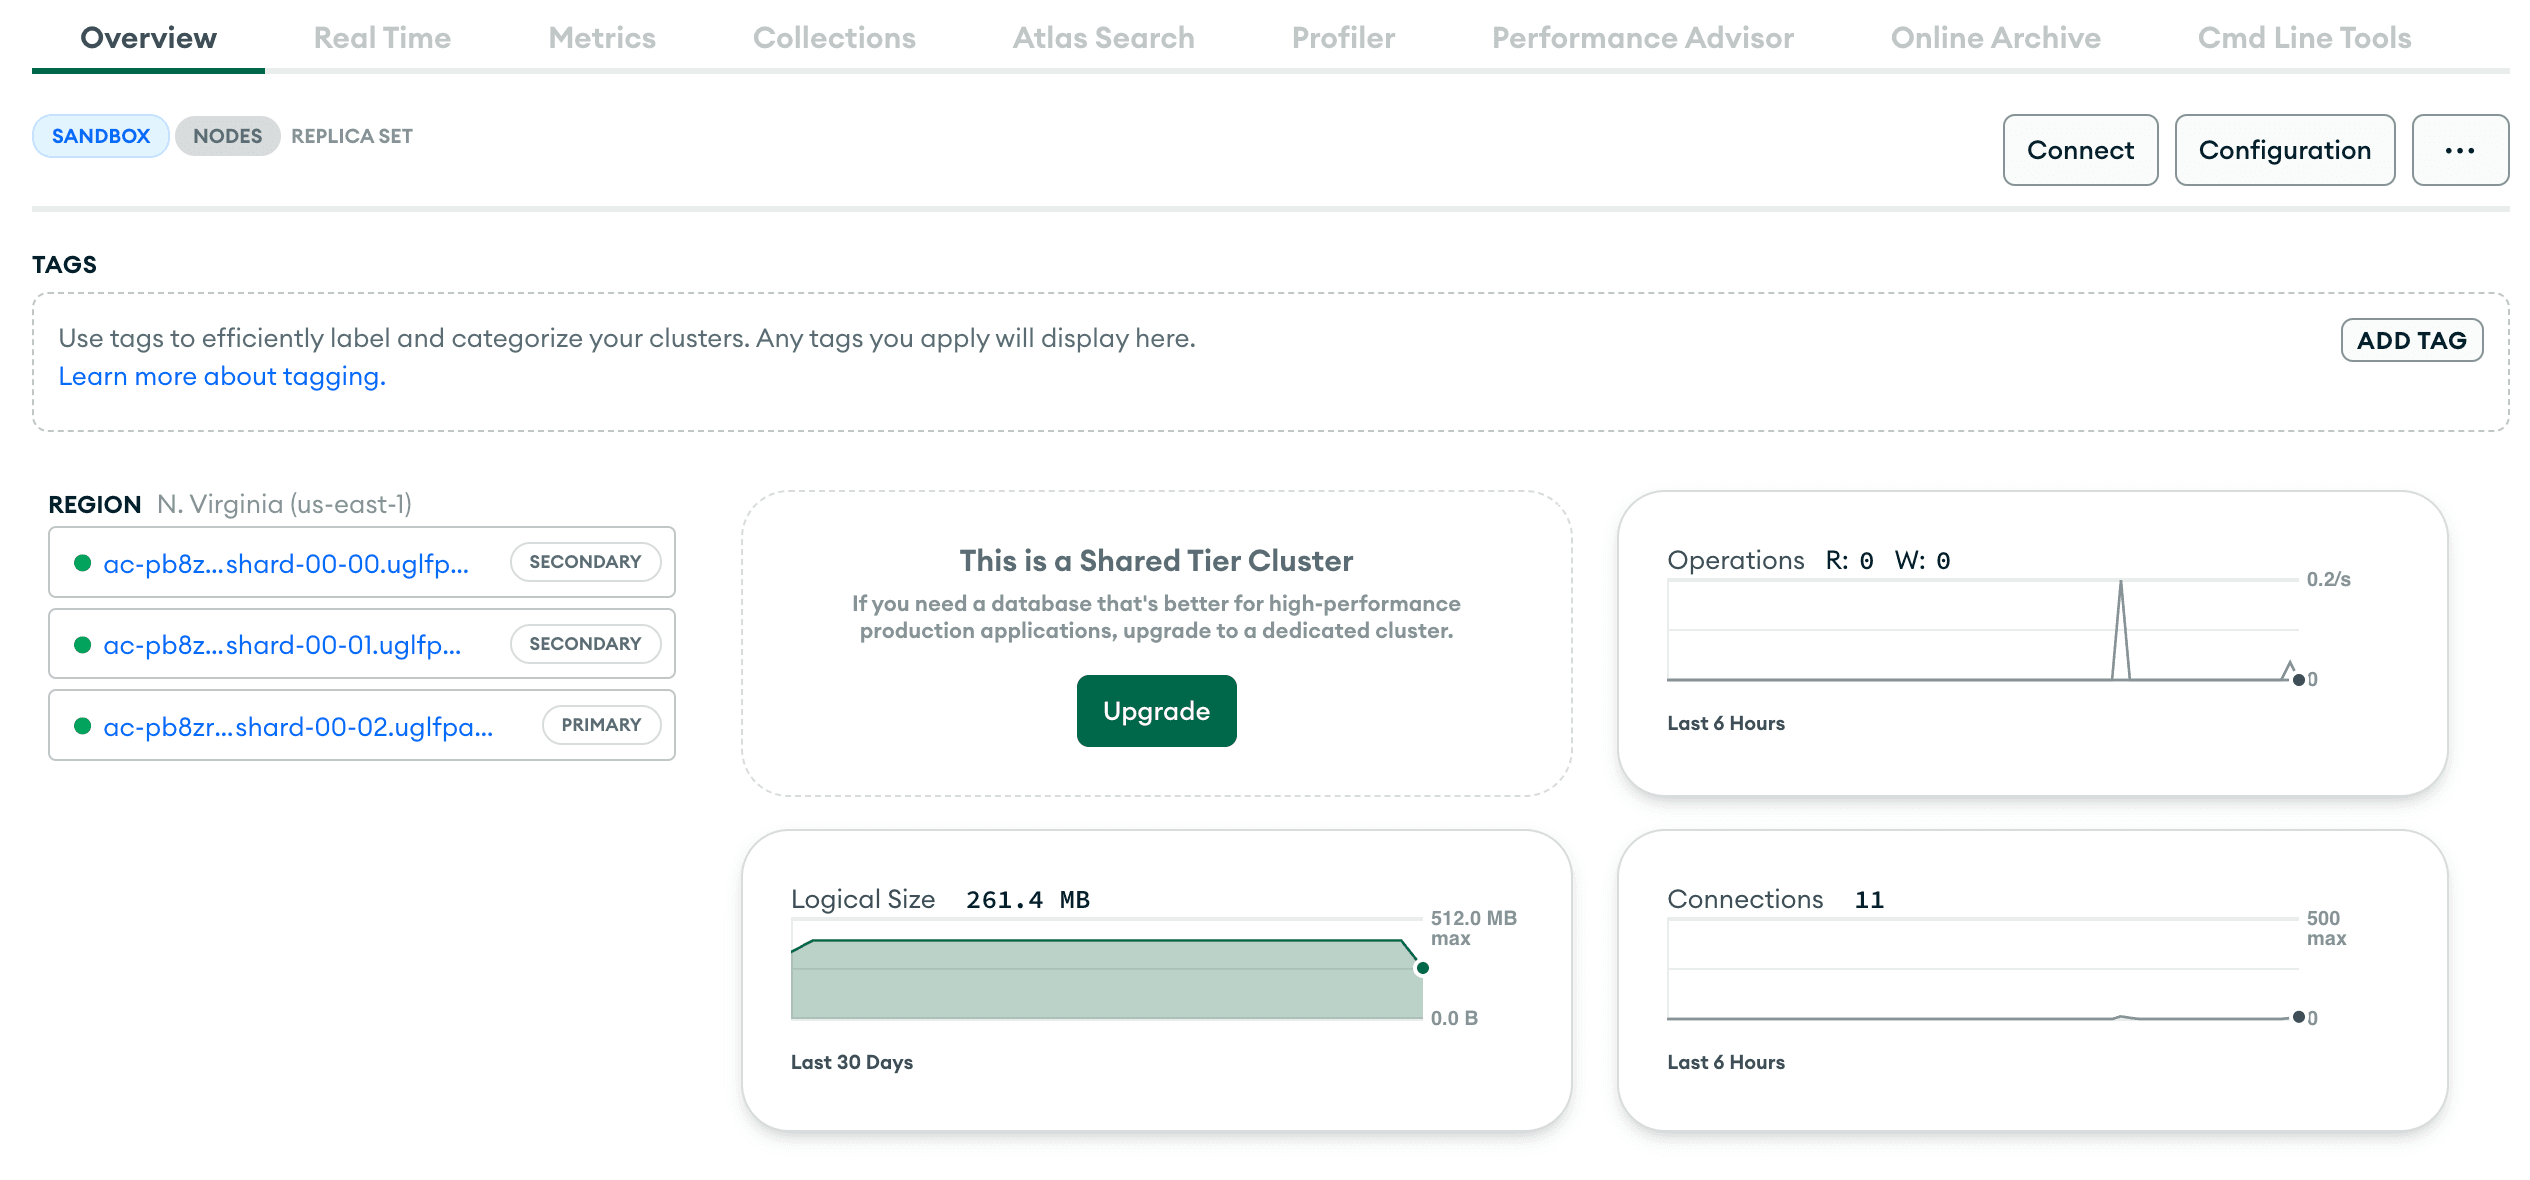Open the three-dots more options menu
Screen dimensions: 2530x1180
(x=2459, y=150)
